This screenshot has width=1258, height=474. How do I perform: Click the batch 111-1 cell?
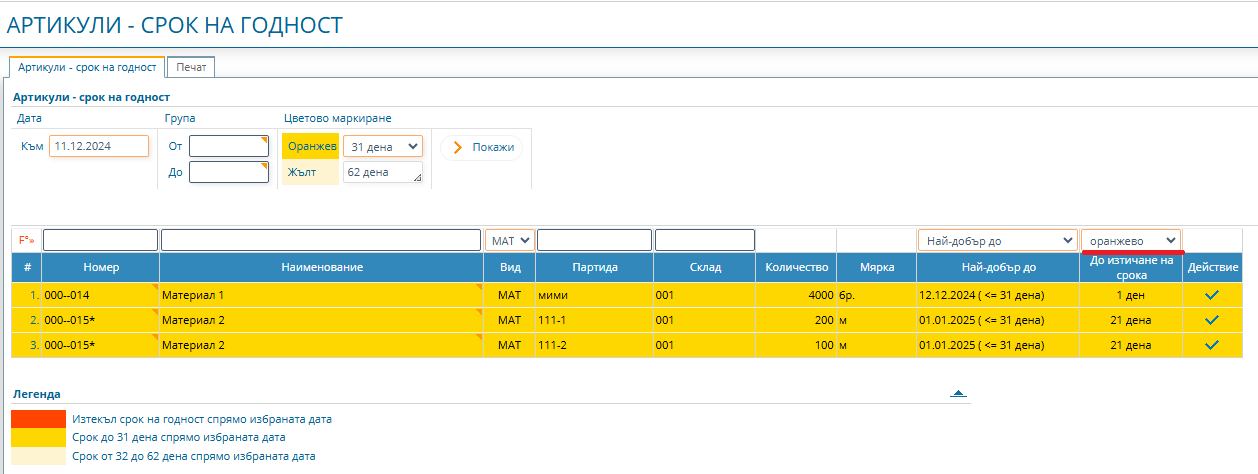coord(594,320)
